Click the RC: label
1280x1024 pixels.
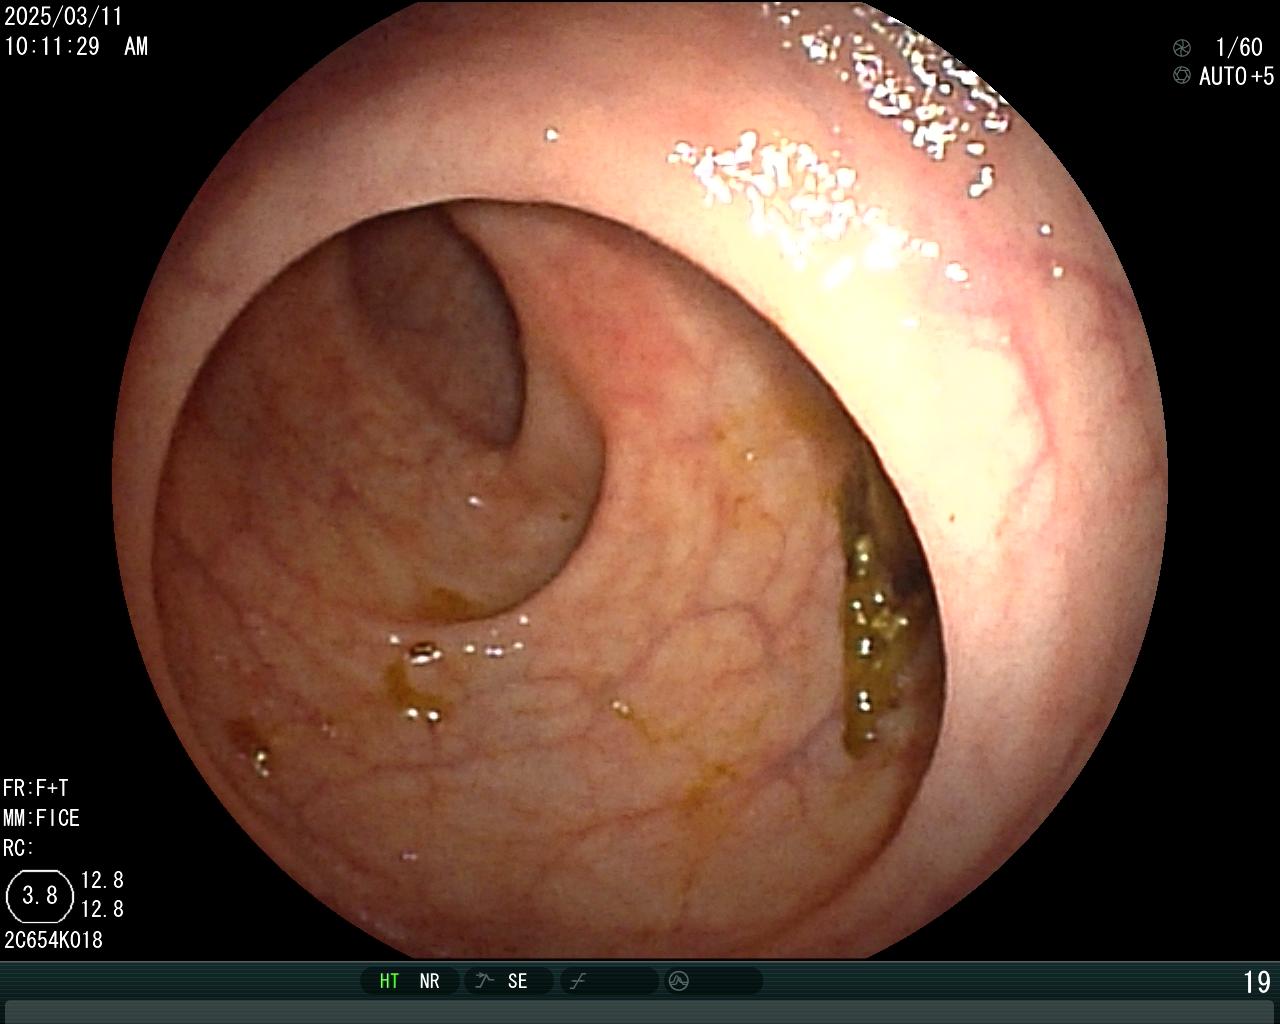(18, 848)
